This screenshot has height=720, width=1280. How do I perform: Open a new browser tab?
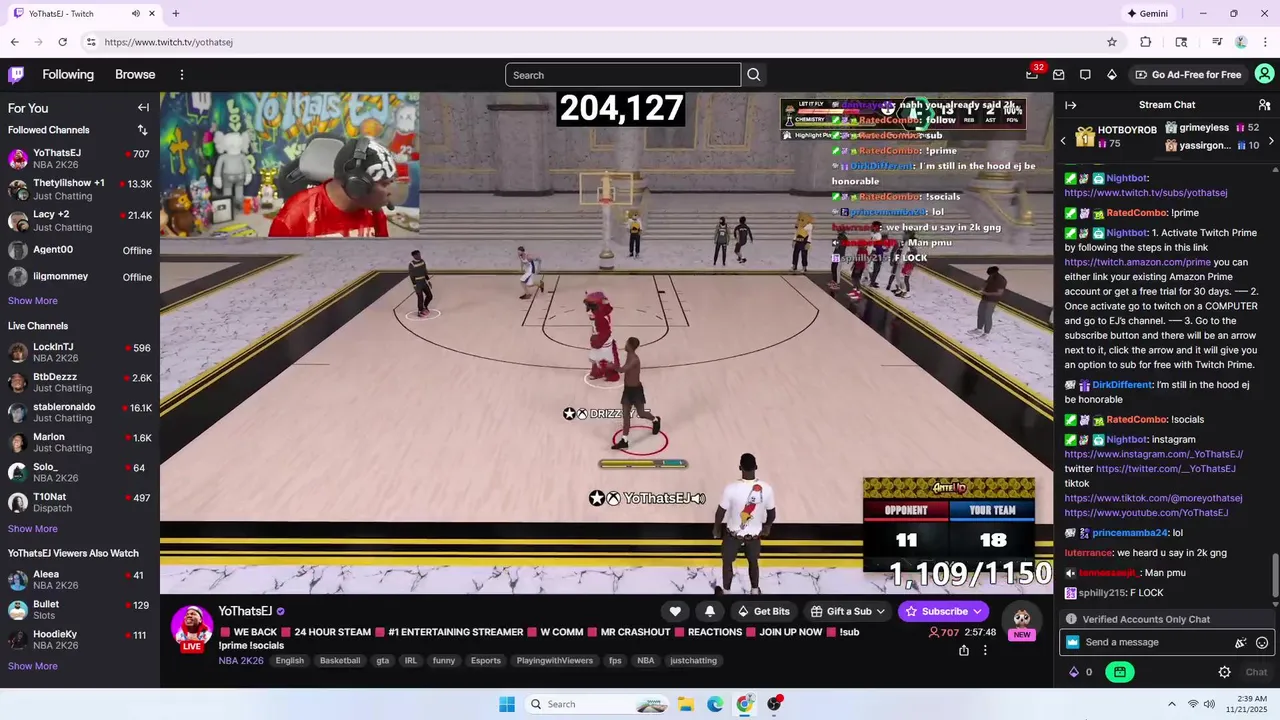(x=176, y=14)
